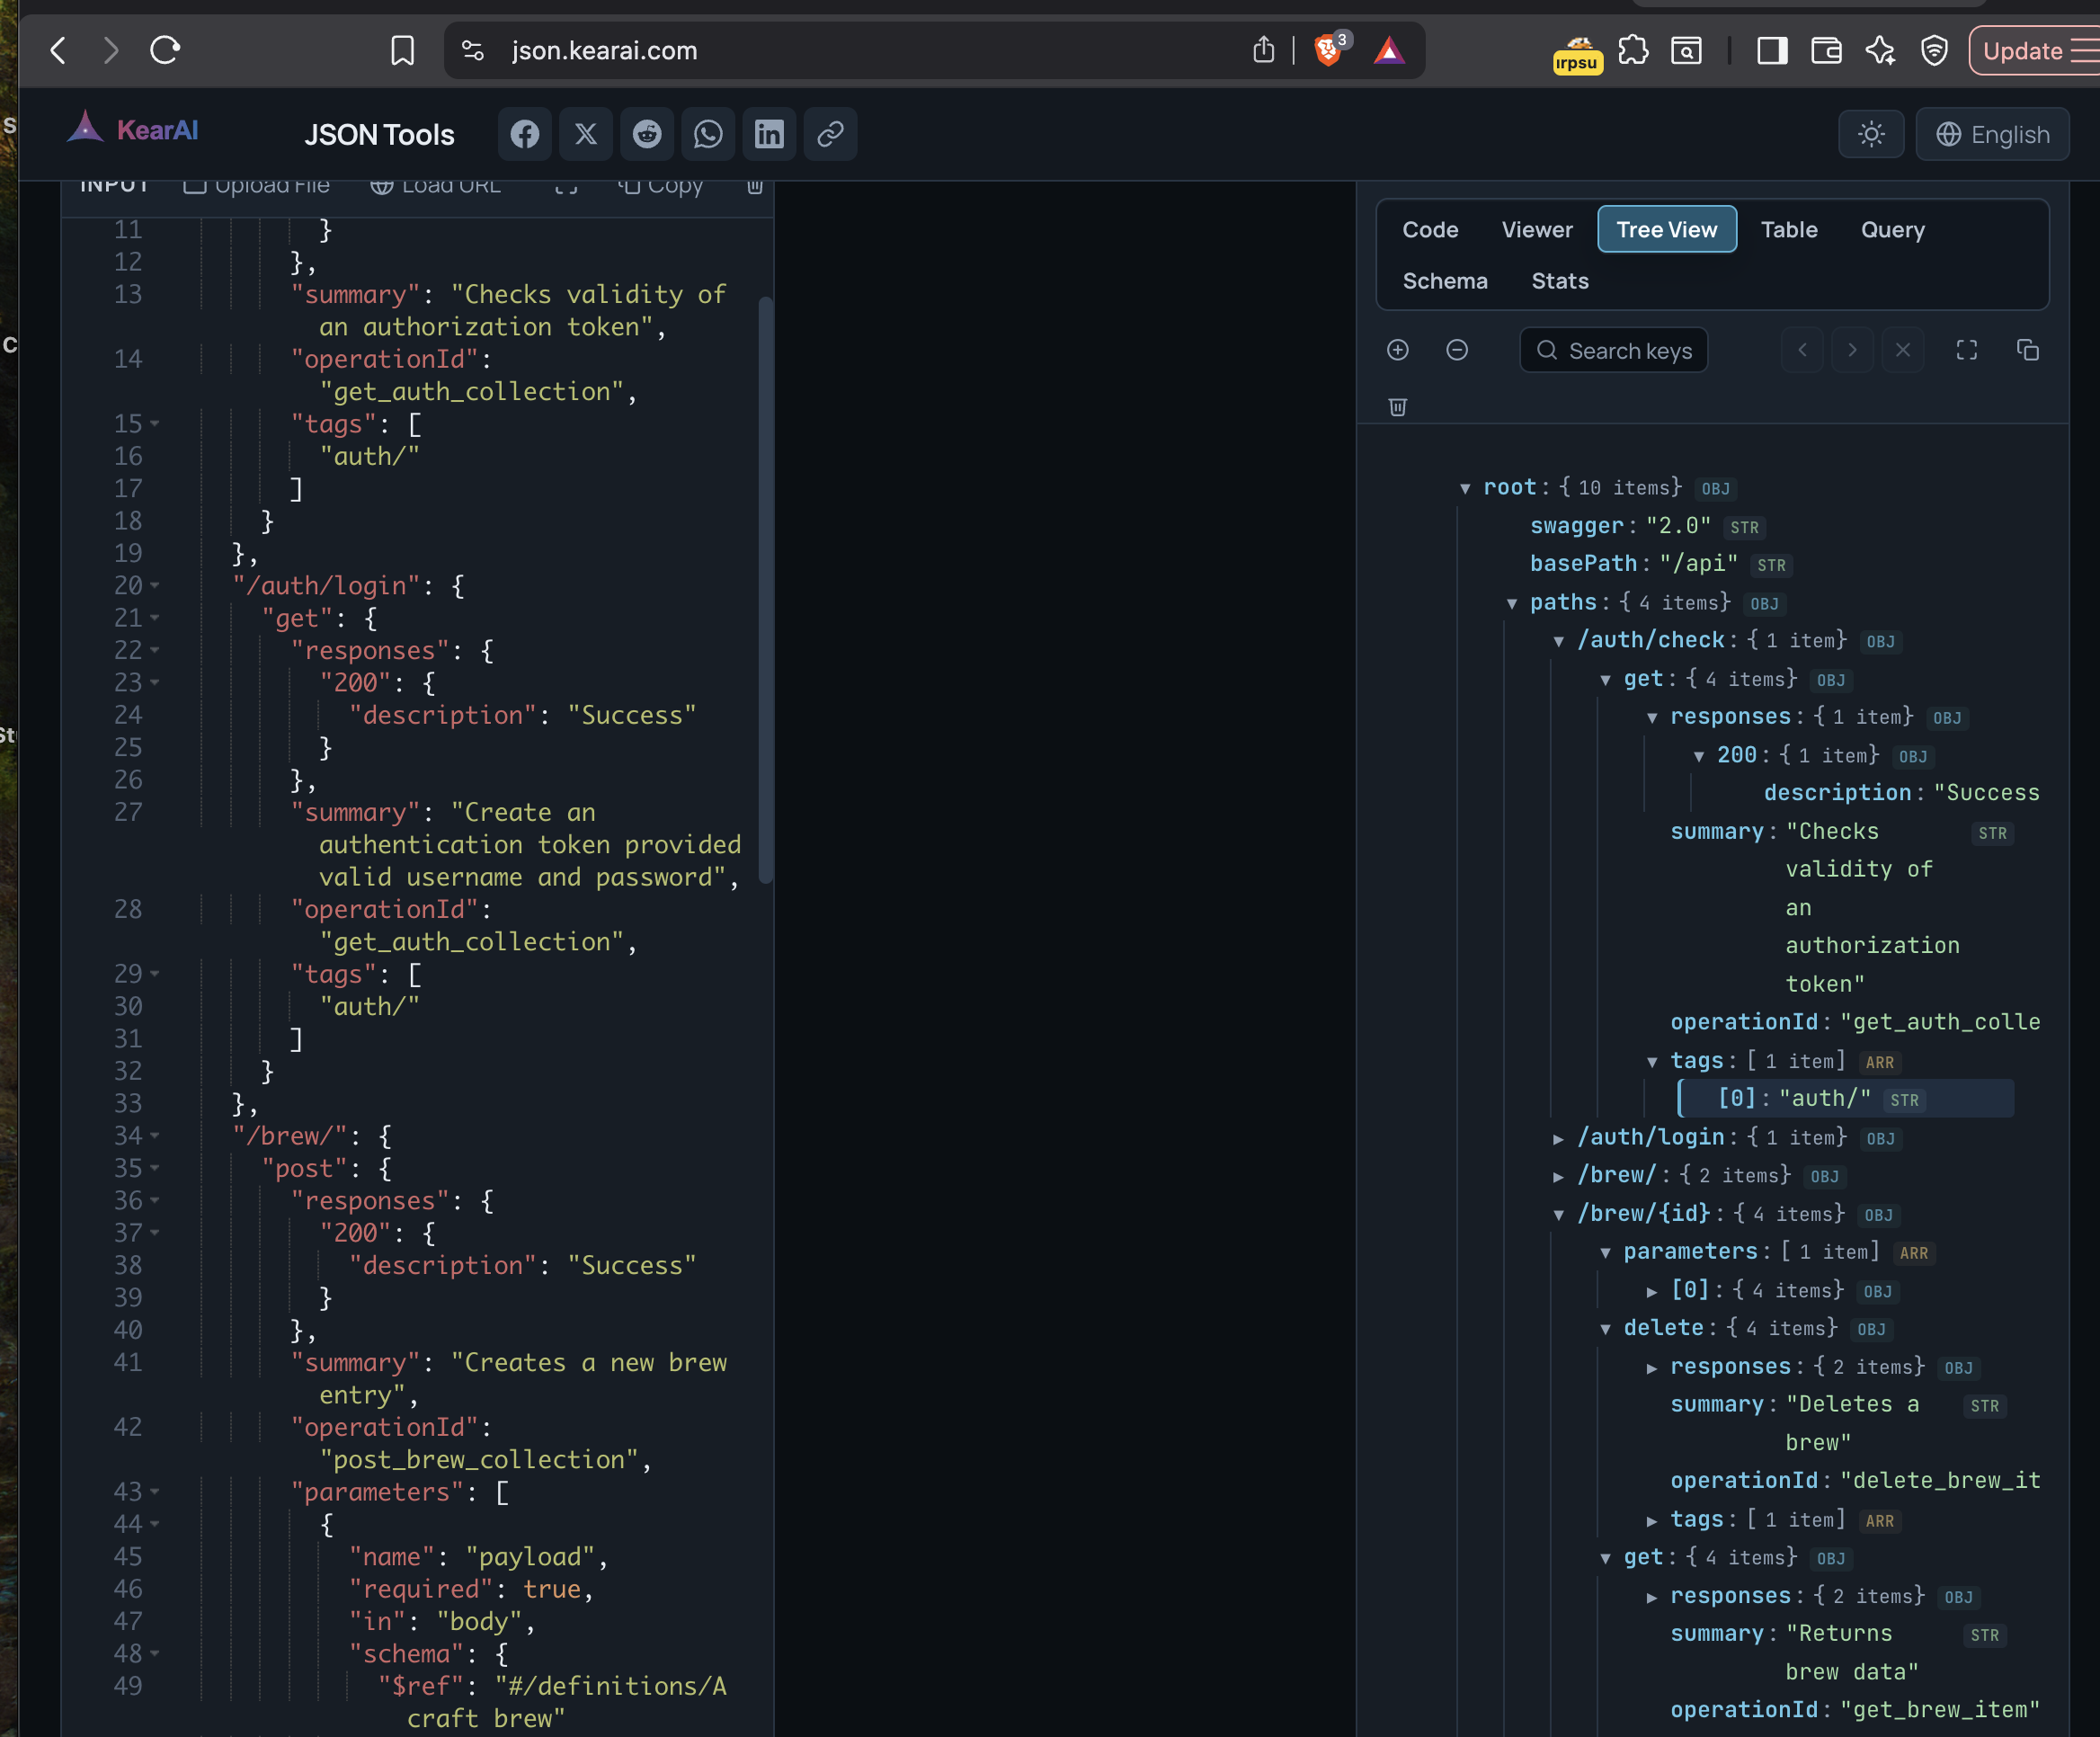The width and height of the screenshot is (2100, 1737).
Task: Click the KearAI logo
Action: (133, 129)
